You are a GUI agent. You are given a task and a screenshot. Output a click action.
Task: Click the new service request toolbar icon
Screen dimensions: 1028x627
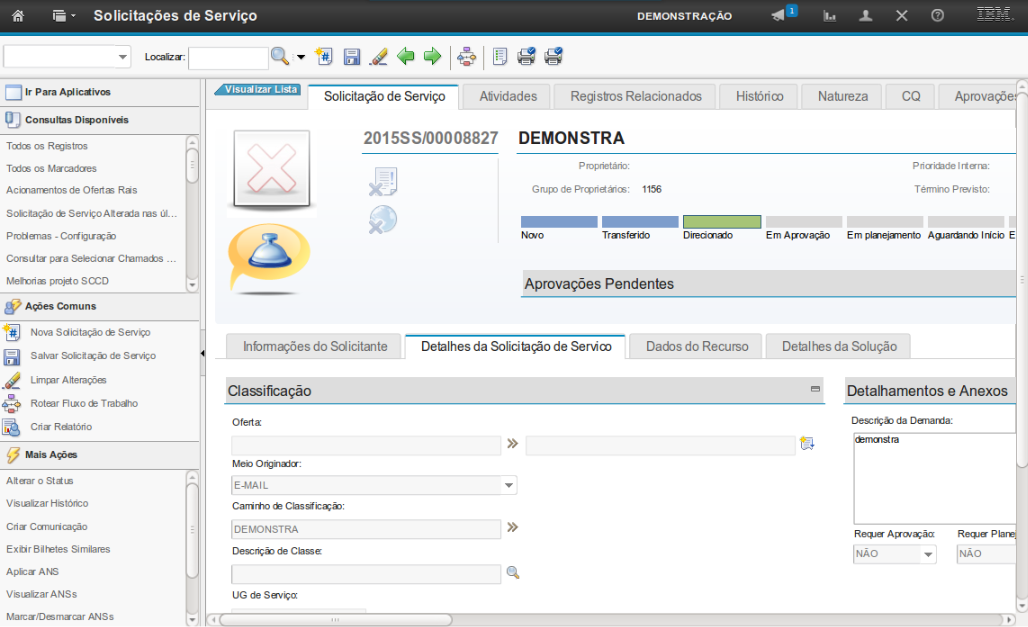pyautogui.click(x=324, y=57)
